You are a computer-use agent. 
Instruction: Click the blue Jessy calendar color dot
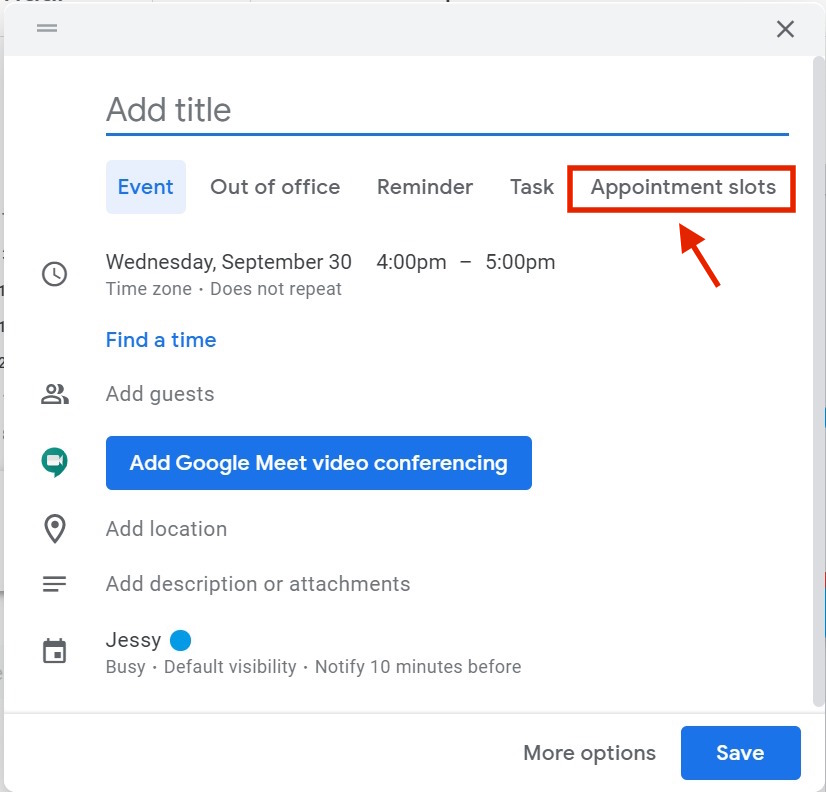180,640
